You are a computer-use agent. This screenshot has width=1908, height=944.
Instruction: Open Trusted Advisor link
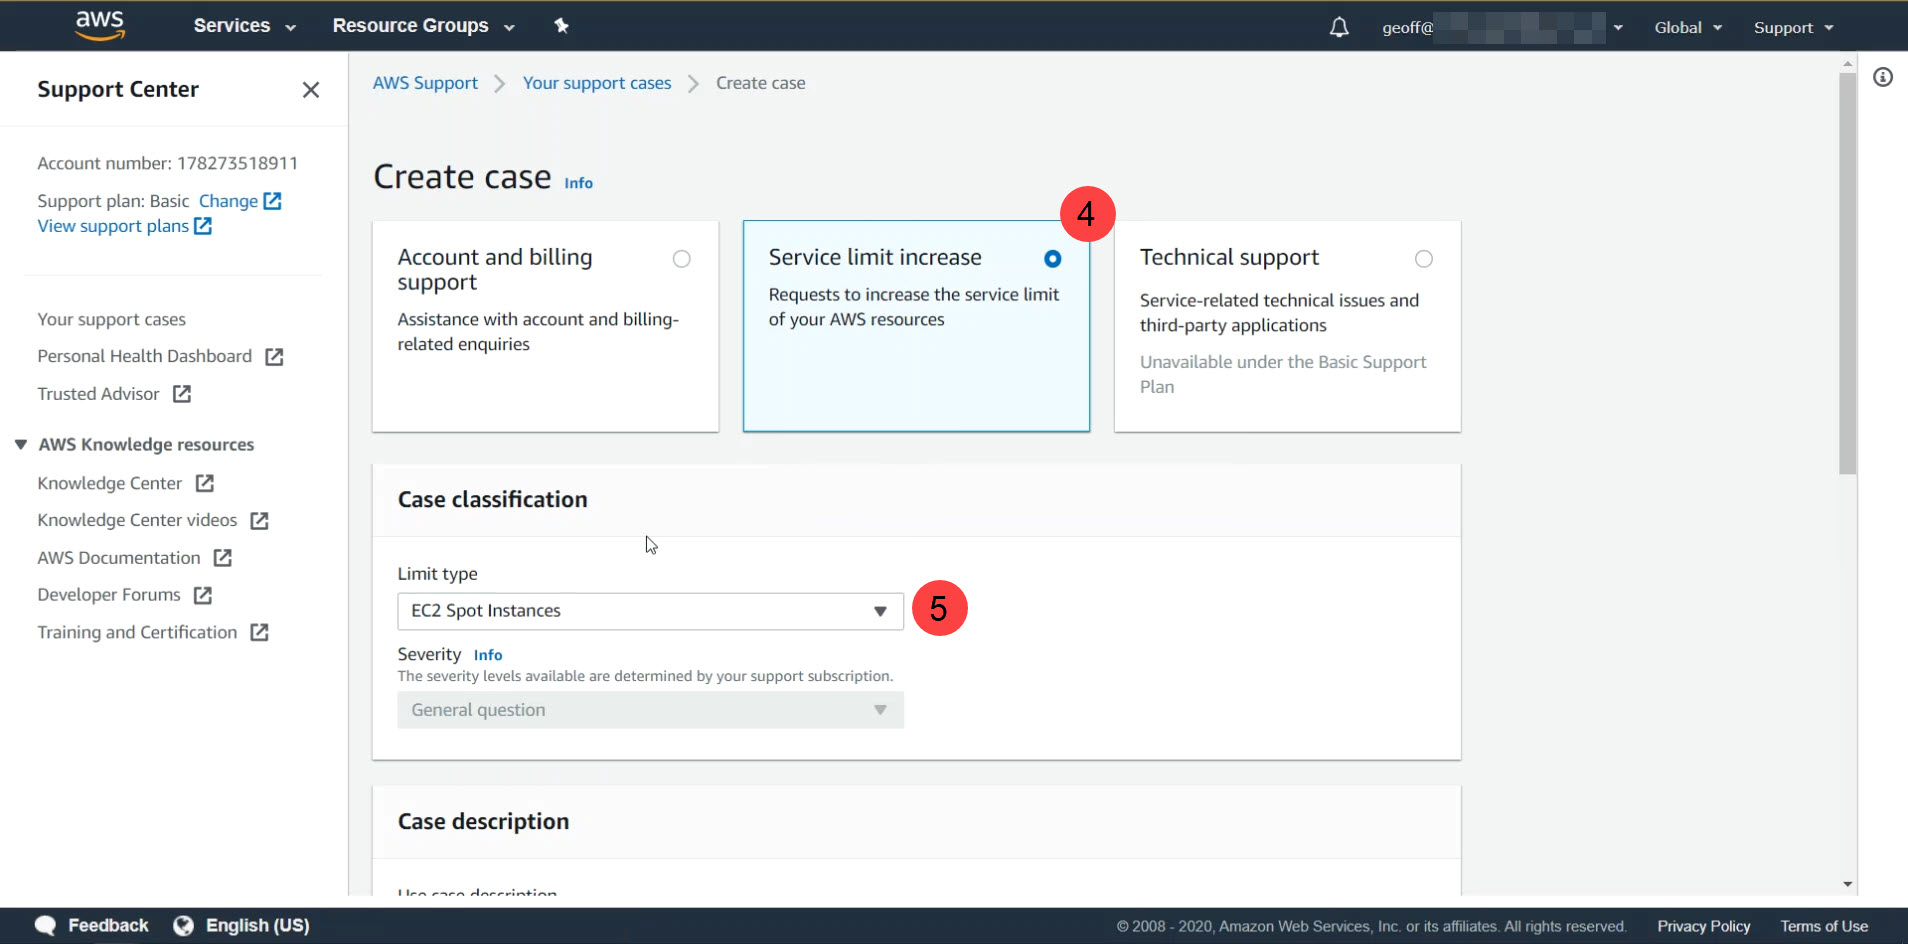98,394
